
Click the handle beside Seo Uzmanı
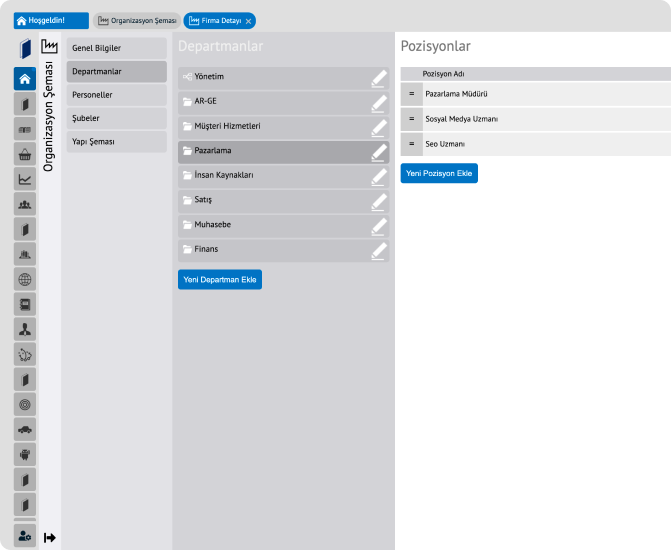point(412,144)
